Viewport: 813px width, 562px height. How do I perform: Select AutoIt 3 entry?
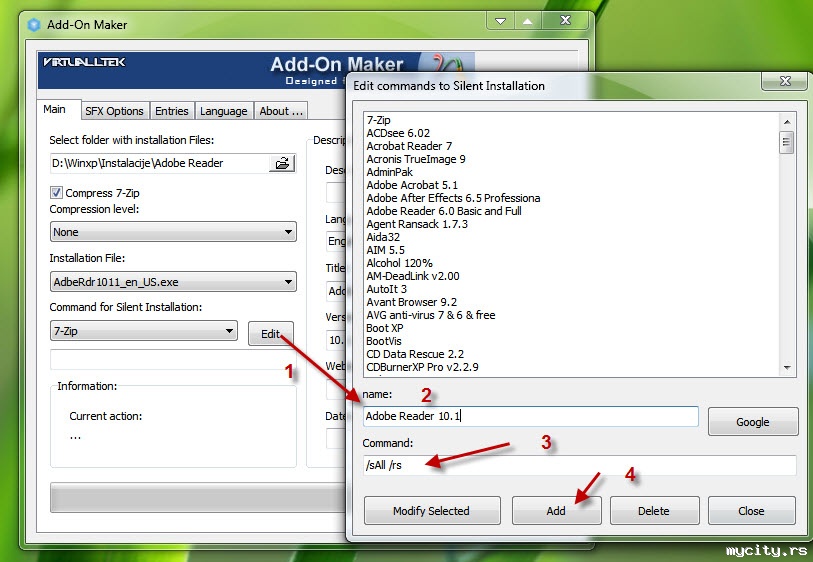(x=386, y=289)
